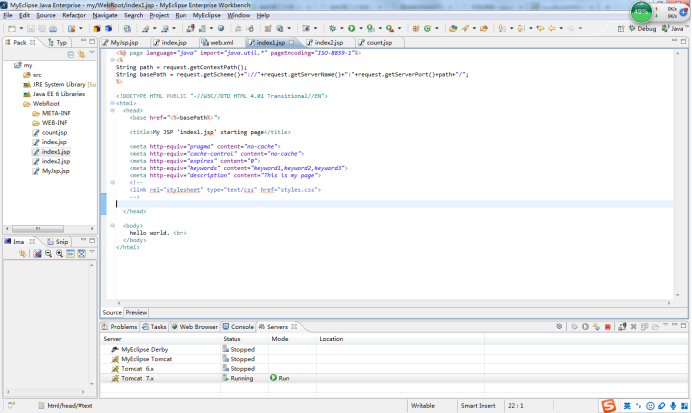Open the Window menu
Screen dimensions: 692x413
[x=238, y=15]
